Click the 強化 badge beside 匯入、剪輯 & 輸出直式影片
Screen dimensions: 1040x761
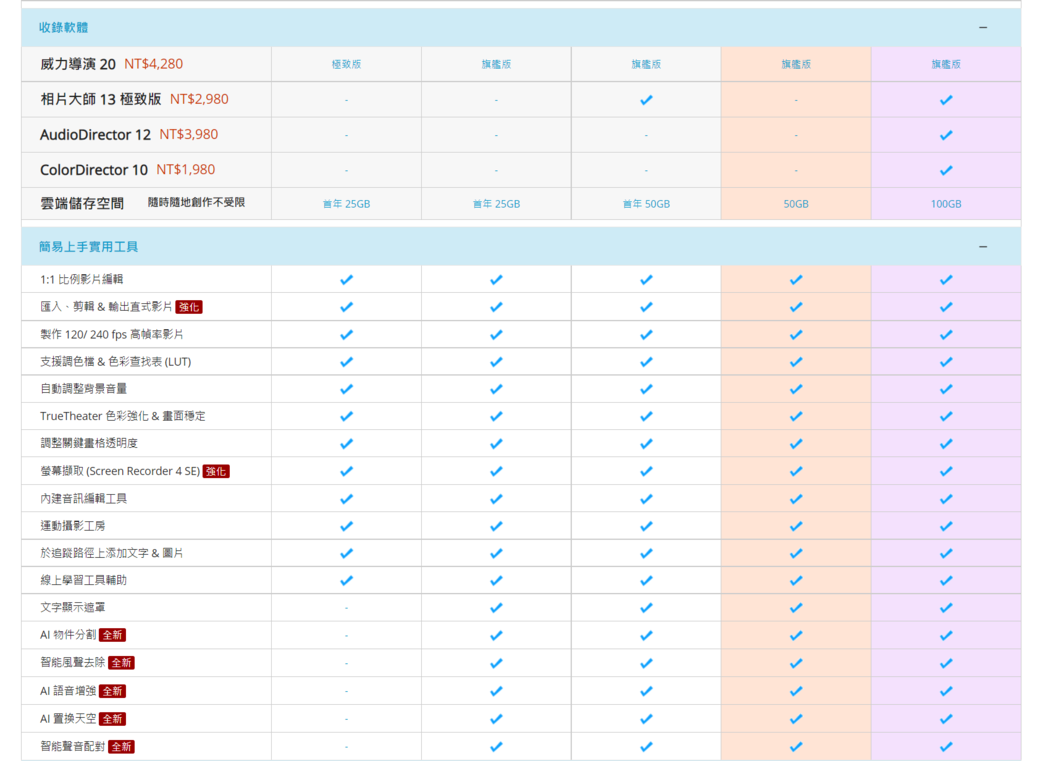[x=189, y=307]
